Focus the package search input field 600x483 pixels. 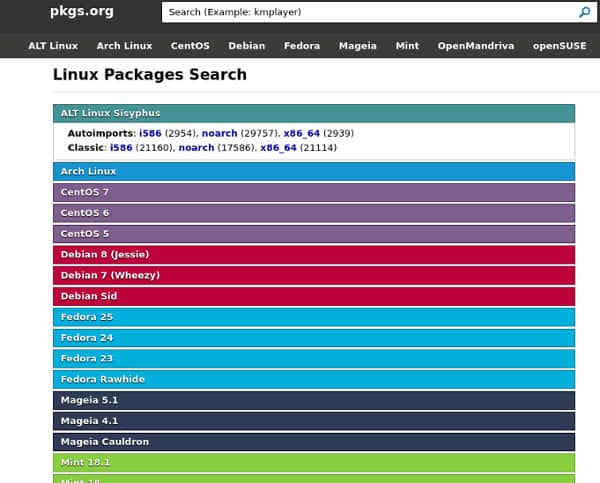[369, 12]
